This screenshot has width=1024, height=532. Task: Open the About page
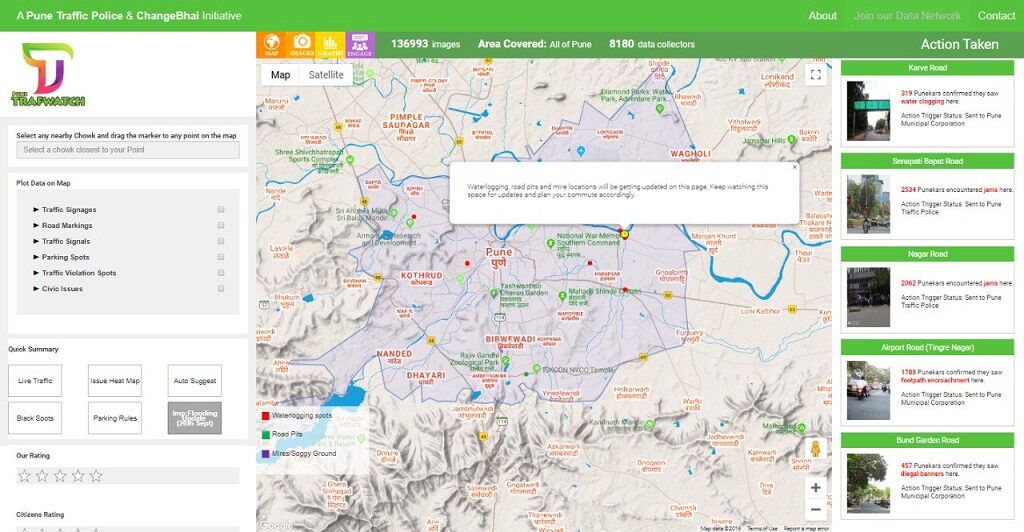(x=822, y=16)
